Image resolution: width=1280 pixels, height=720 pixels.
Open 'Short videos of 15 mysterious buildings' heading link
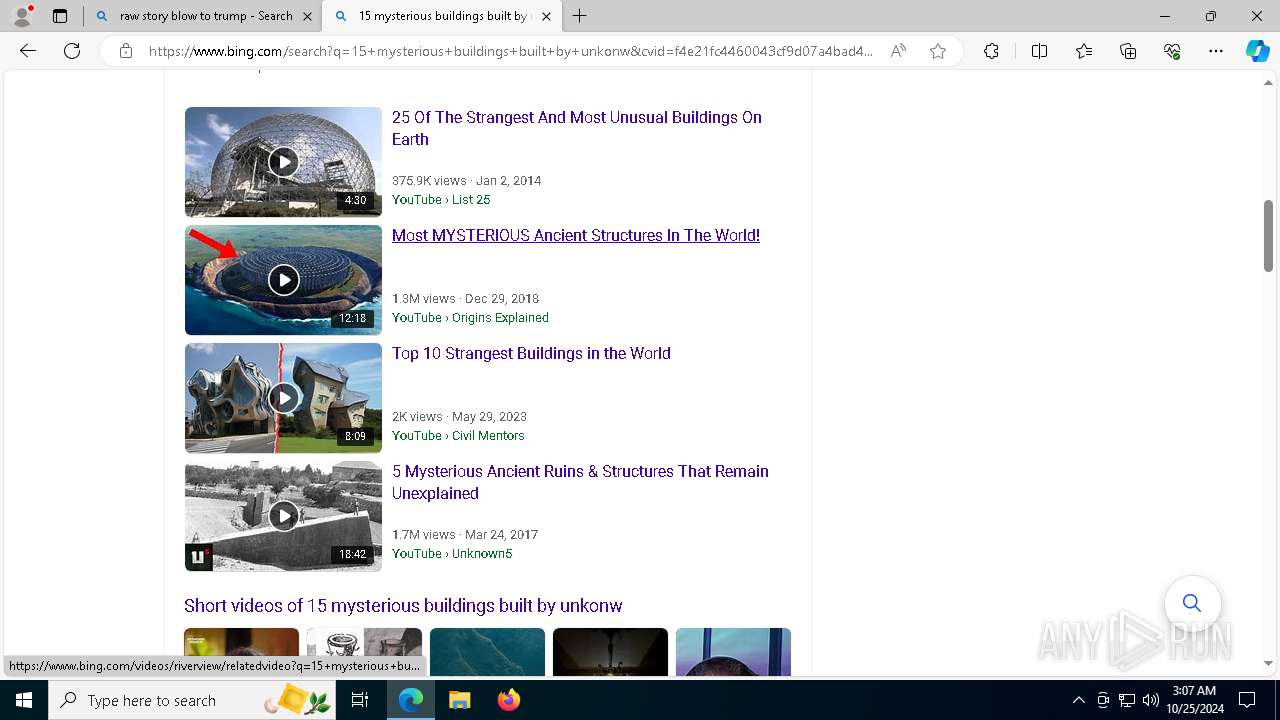403,606
